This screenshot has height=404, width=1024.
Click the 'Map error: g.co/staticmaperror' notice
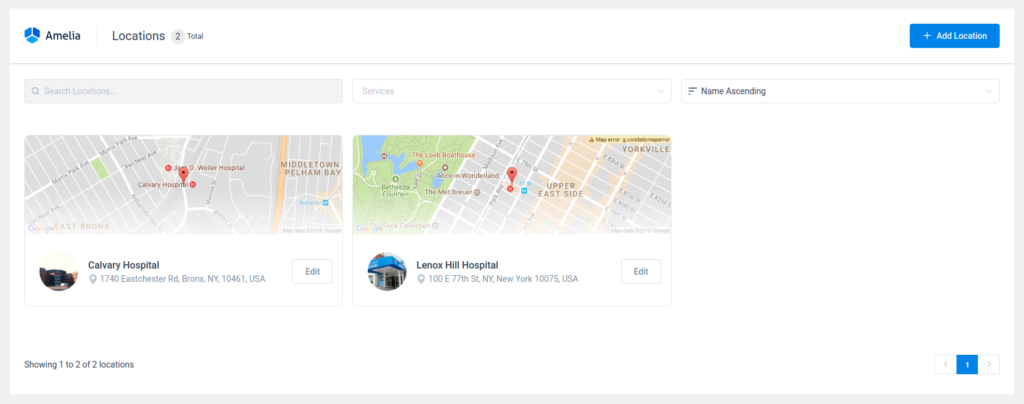(x=630, y=140)
